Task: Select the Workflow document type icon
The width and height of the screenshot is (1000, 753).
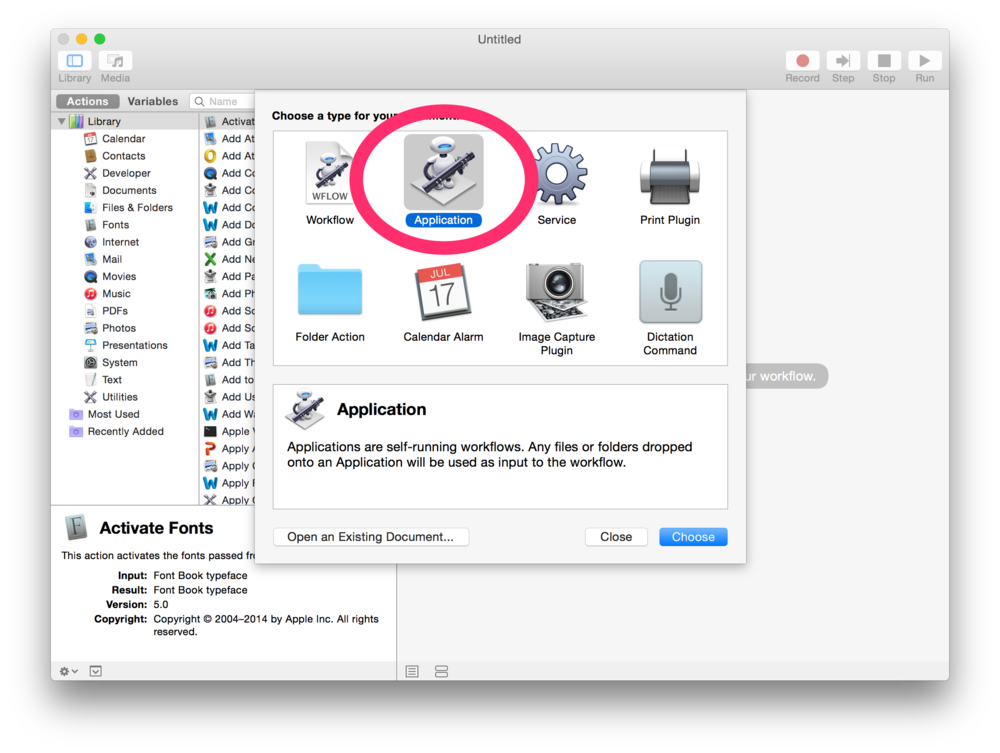Action: [330, 173]
